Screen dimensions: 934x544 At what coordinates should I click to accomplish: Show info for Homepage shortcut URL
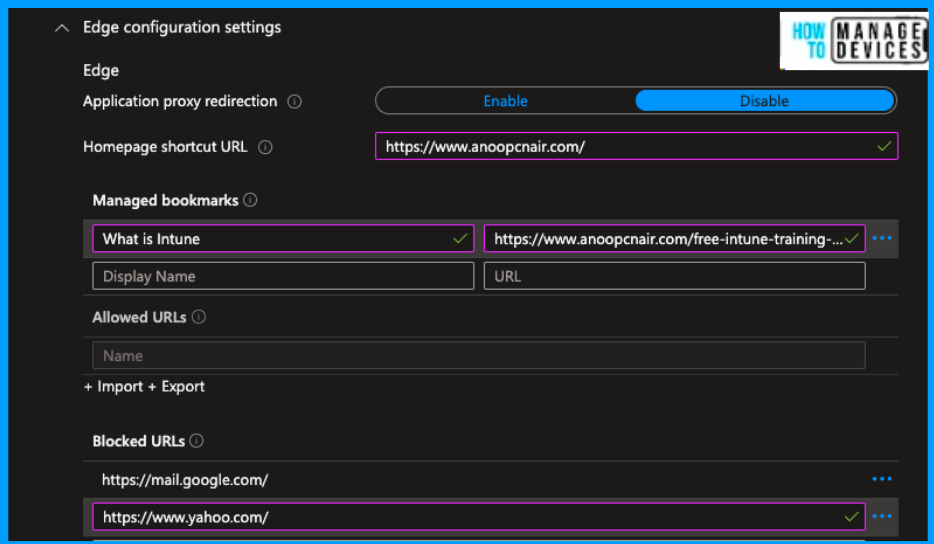coord(265,147)
